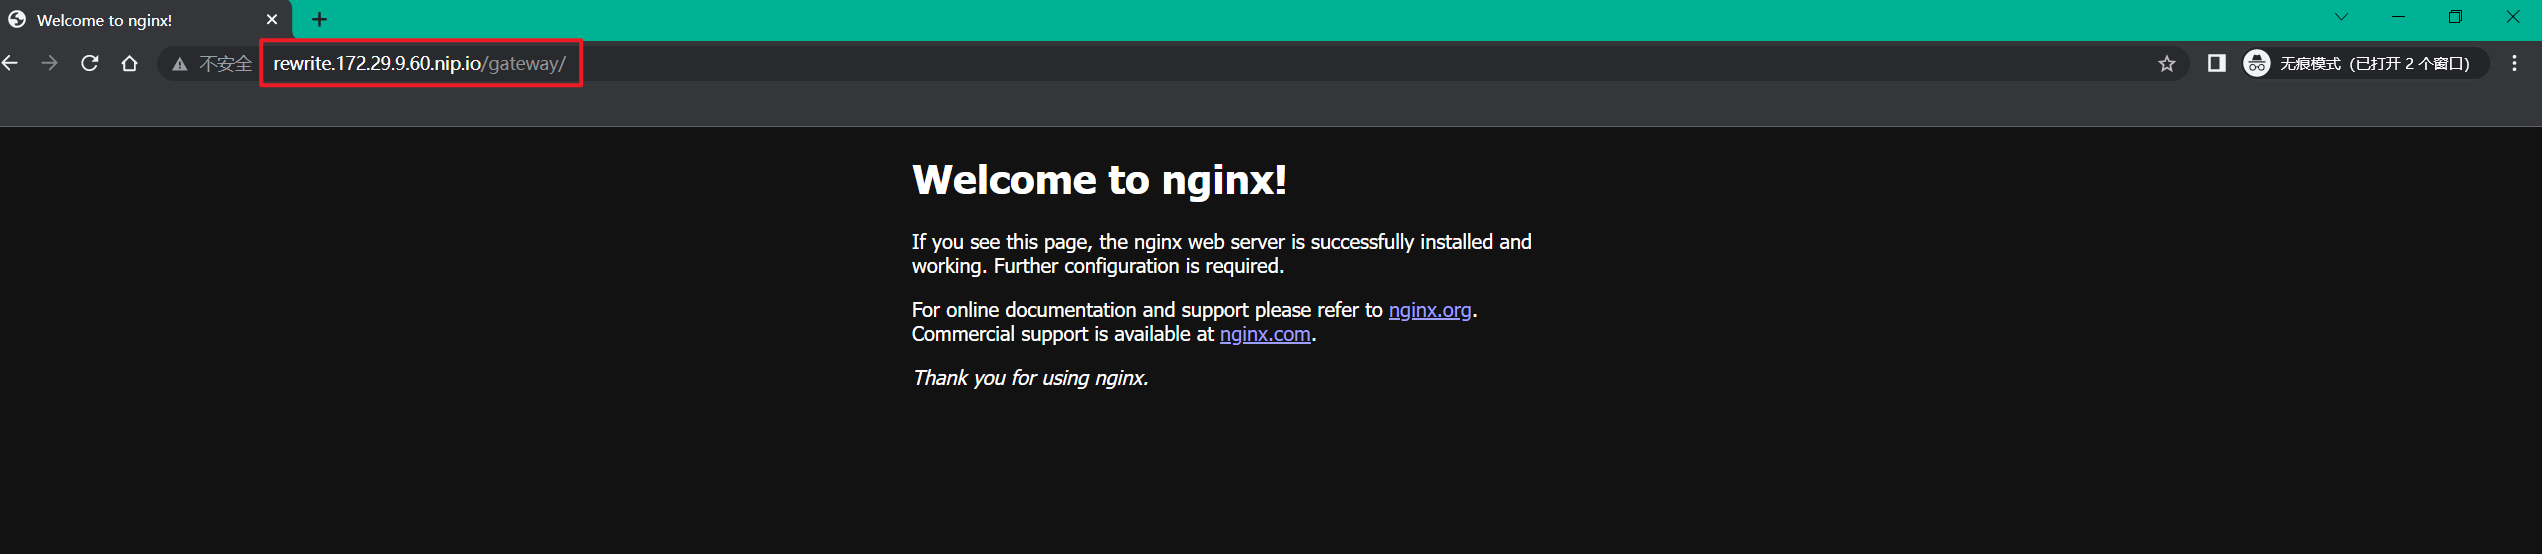Close the browser window
This screenshot has width=2542, height=554.
tap(2513, 17)
